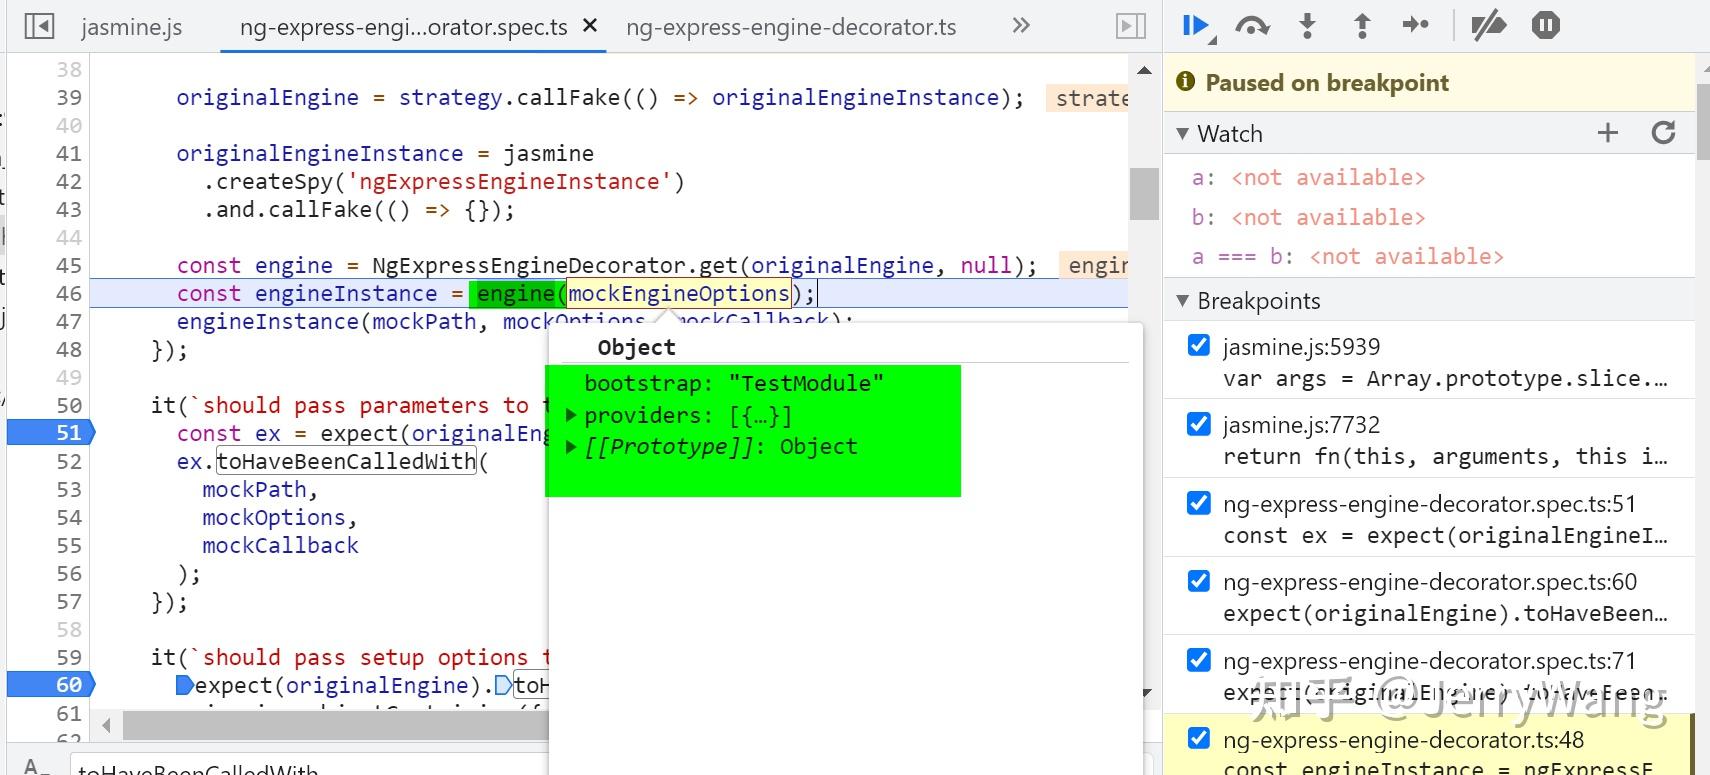The image size is (1710, 775).
Task: Step out of current function
Action: point(1361,26)
